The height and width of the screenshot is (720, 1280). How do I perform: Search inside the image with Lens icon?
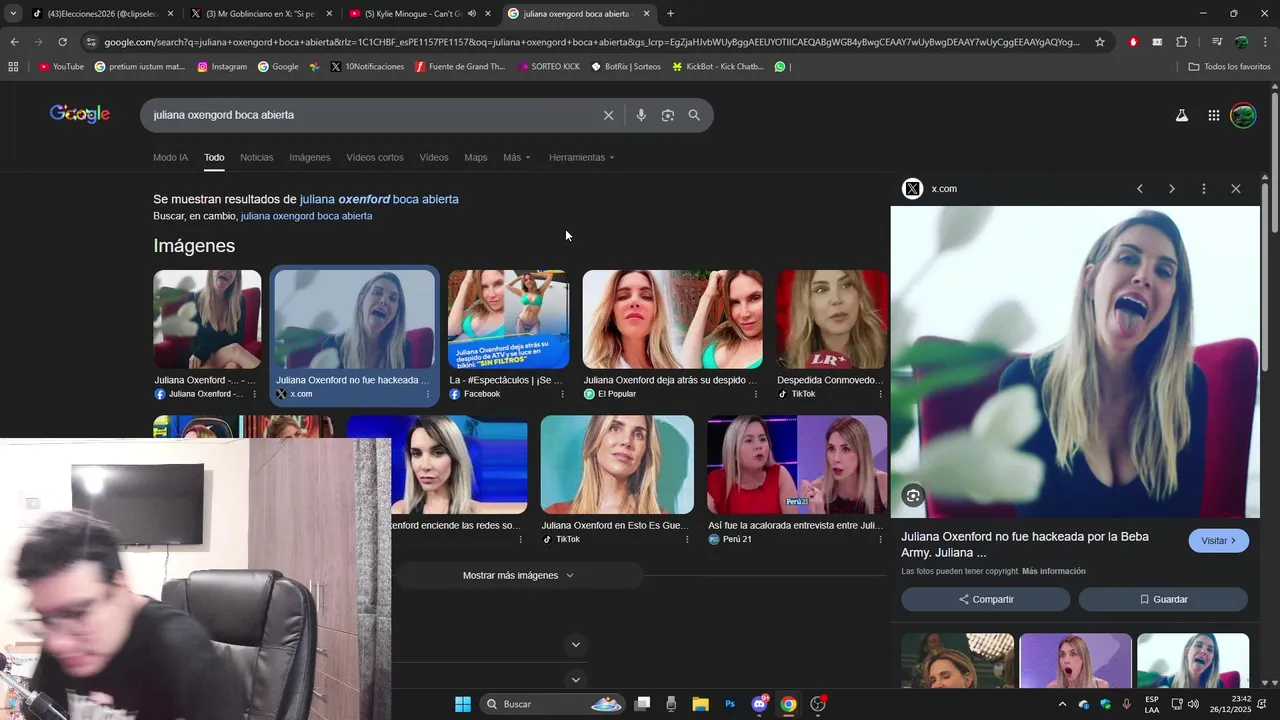click(913, 495)
